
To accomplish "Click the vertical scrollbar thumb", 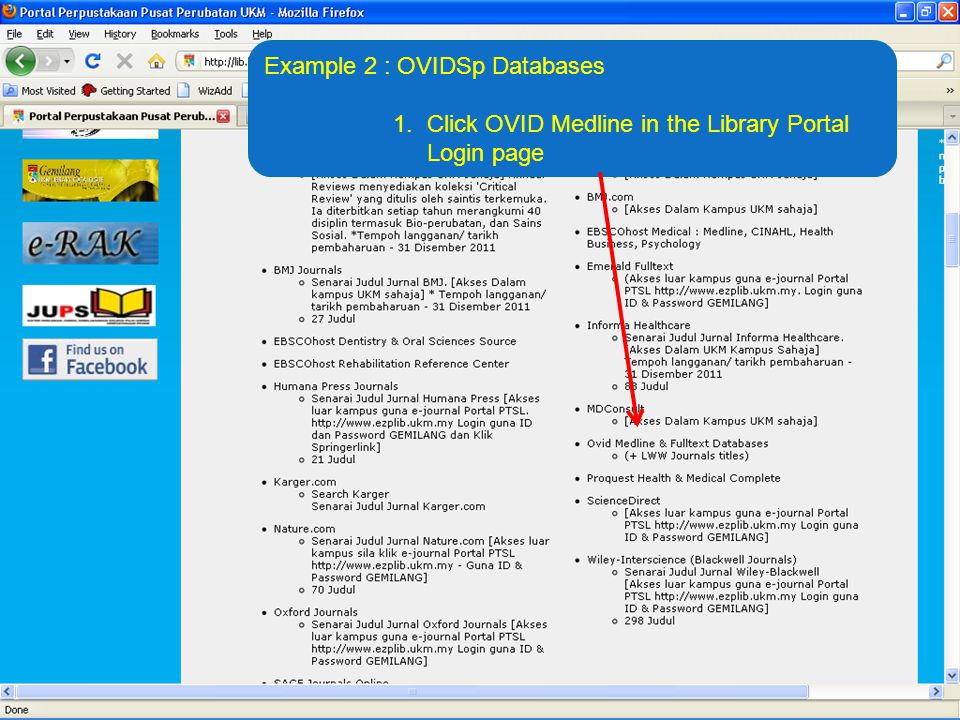I will (952, 239).
